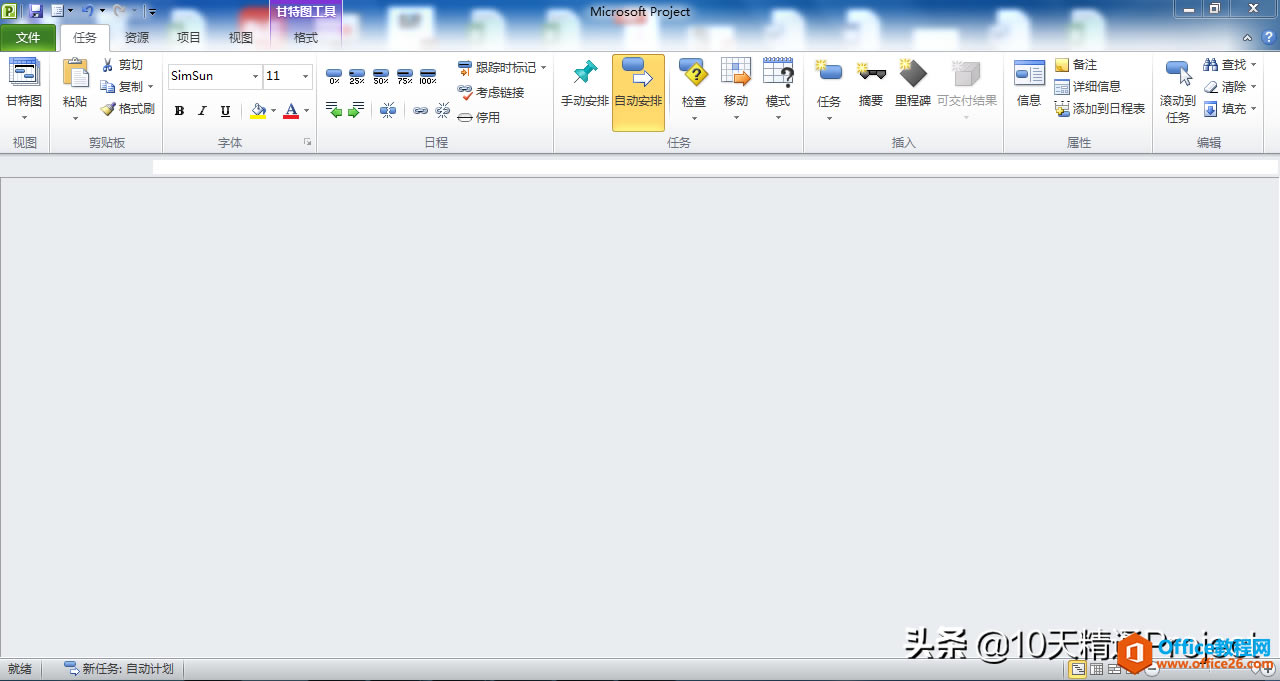点击状态栏「新任务: 自动计划」按钮

pyautogui.click(x=118, y=668)
